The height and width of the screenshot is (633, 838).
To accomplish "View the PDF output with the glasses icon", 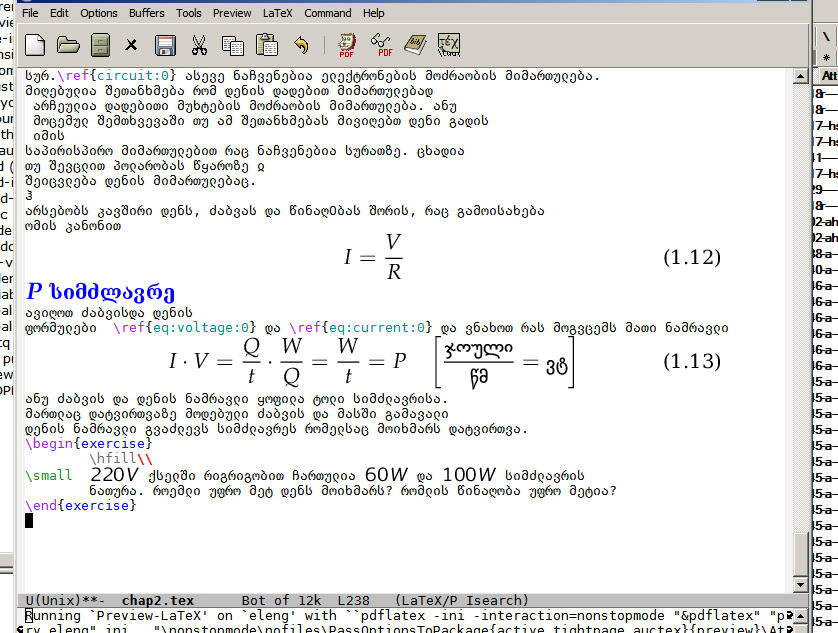I will point(381,45).
